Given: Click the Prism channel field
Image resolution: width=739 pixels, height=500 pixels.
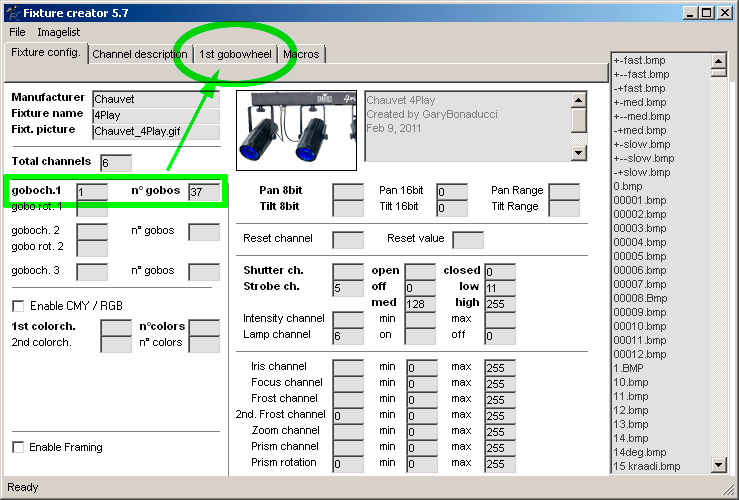Looking at the screenshot, I should click(x=348, y=448).
